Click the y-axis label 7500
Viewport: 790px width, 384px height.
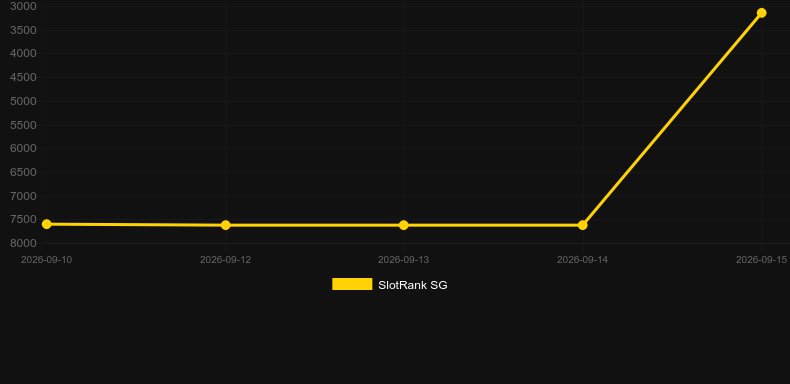[x=23, y=219]
